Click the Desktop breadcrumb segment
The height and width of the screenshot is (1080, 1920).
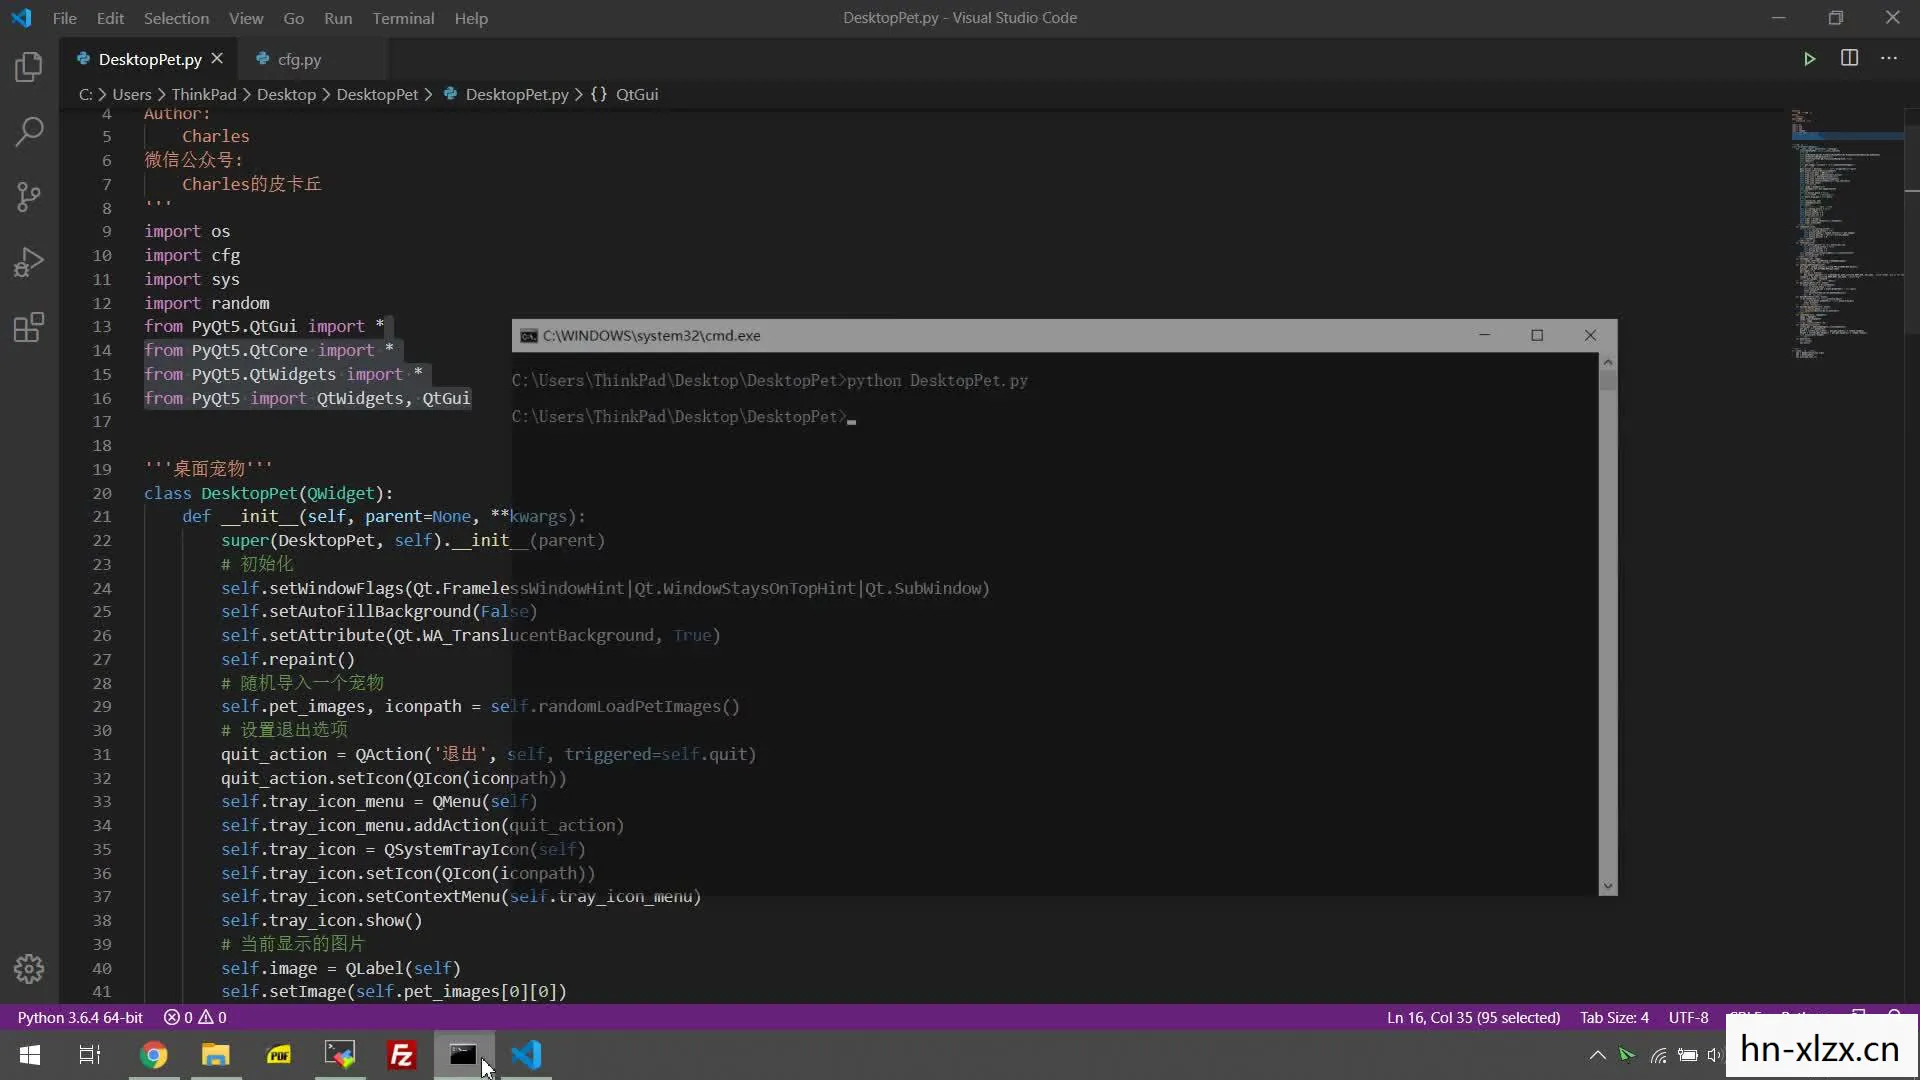pyautogui.click(x=286, y=94)
